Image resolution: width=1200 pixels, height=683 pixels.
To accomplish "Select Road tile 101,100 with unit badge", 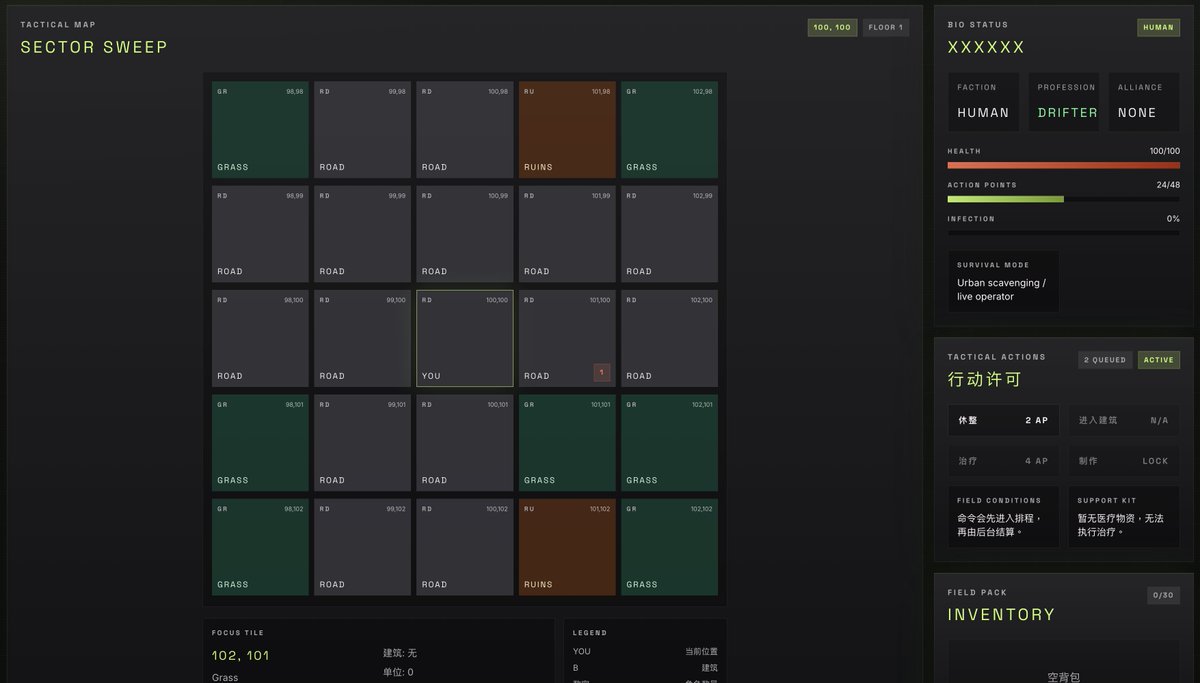I will click(567, 338).
